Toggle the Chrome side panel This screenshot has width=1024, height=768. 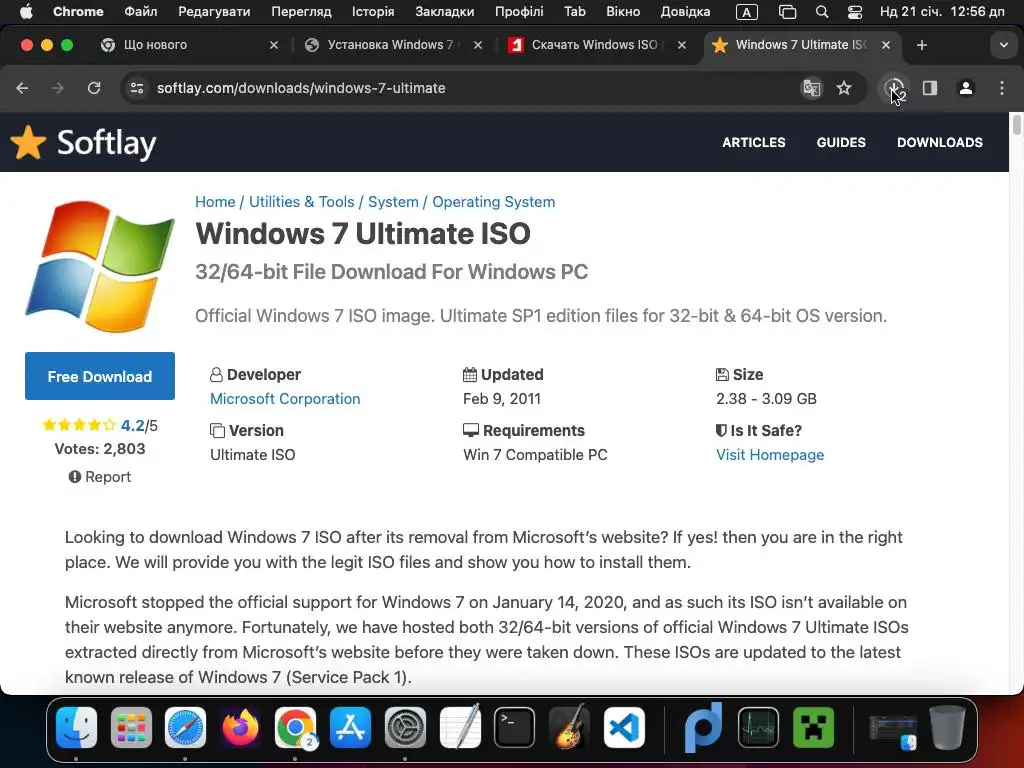[930, 88]
